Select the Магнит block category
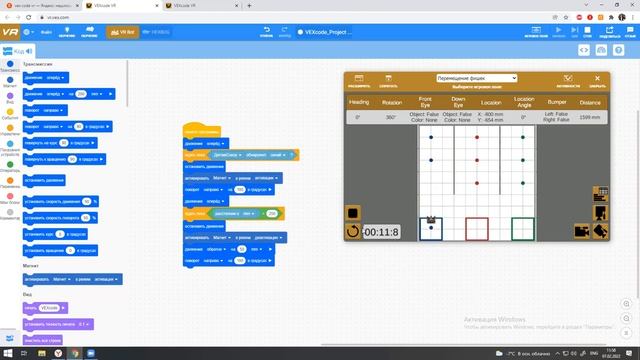 10,82
